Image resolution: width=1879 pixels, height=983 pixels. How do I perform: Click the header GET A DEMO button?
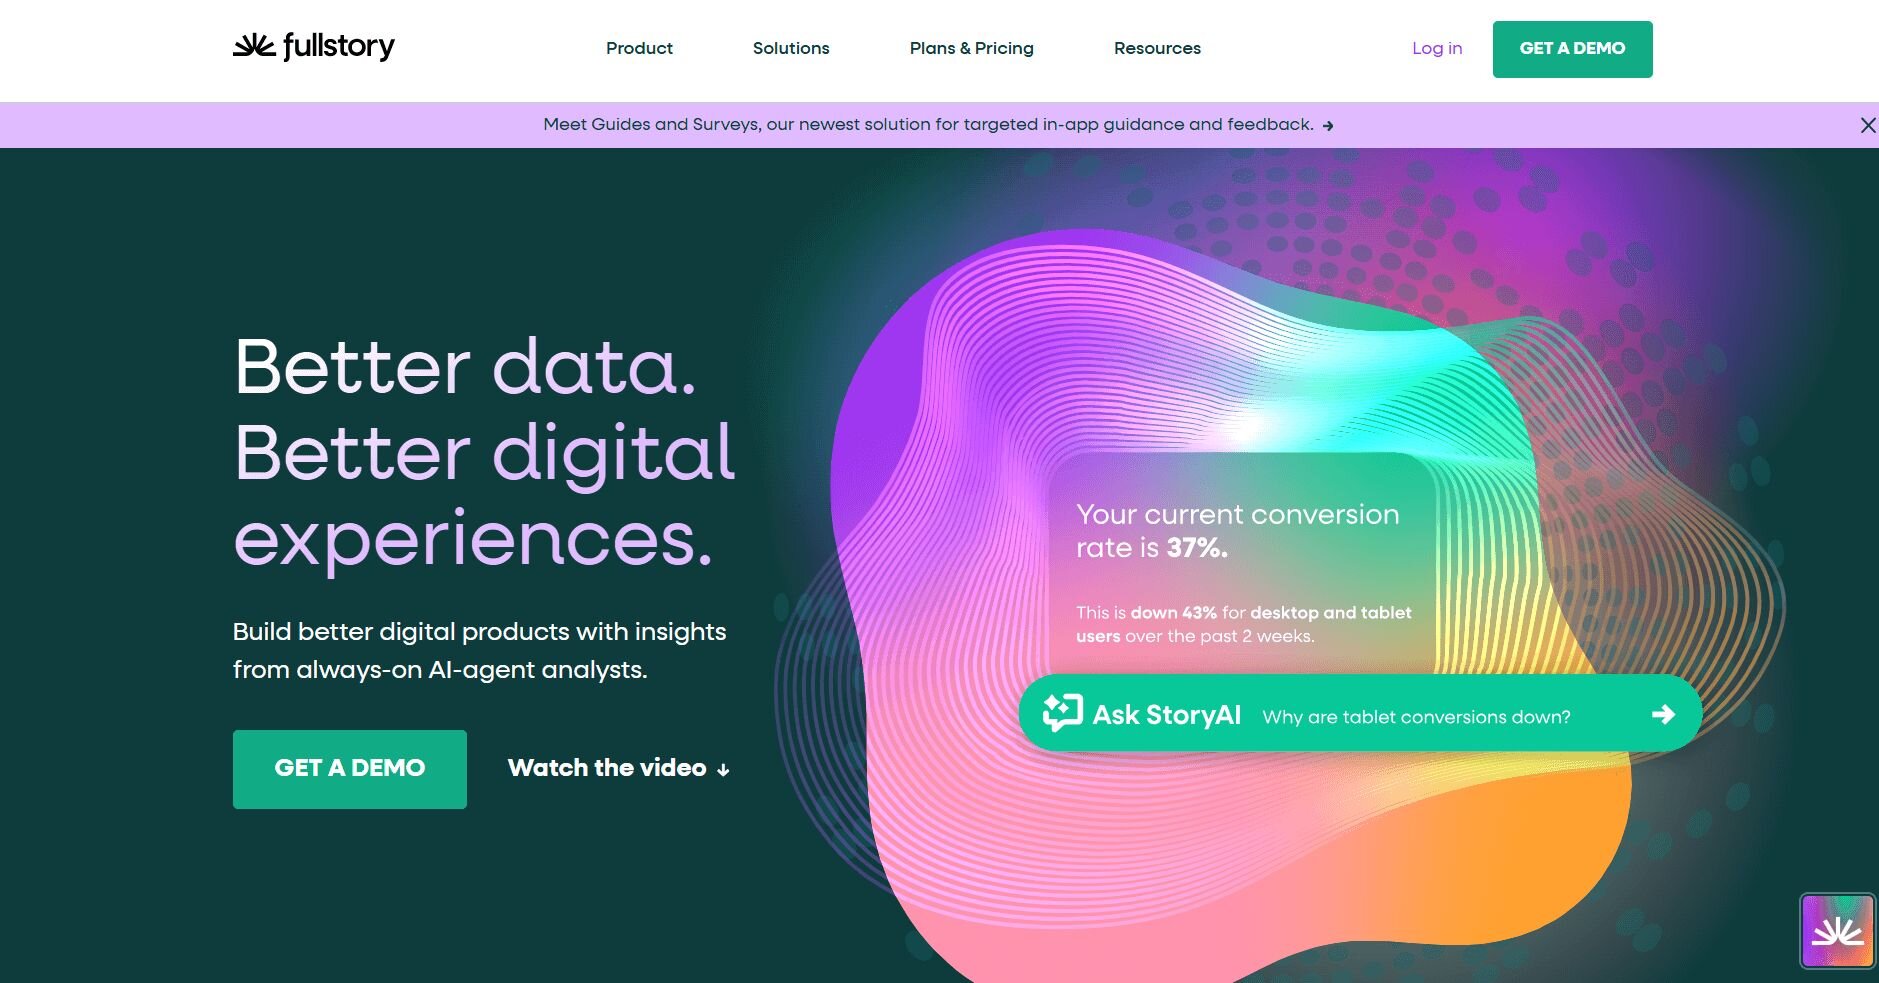click(1572, 49)
